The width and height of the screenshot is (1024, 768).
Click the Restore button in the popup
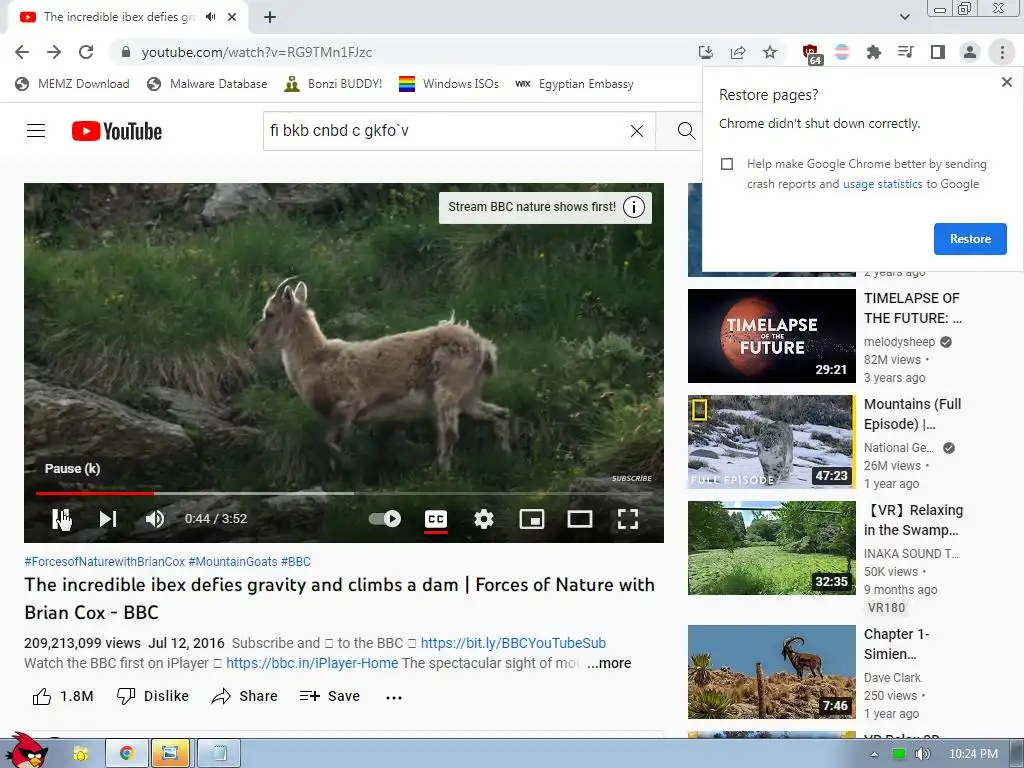point(970,239)
